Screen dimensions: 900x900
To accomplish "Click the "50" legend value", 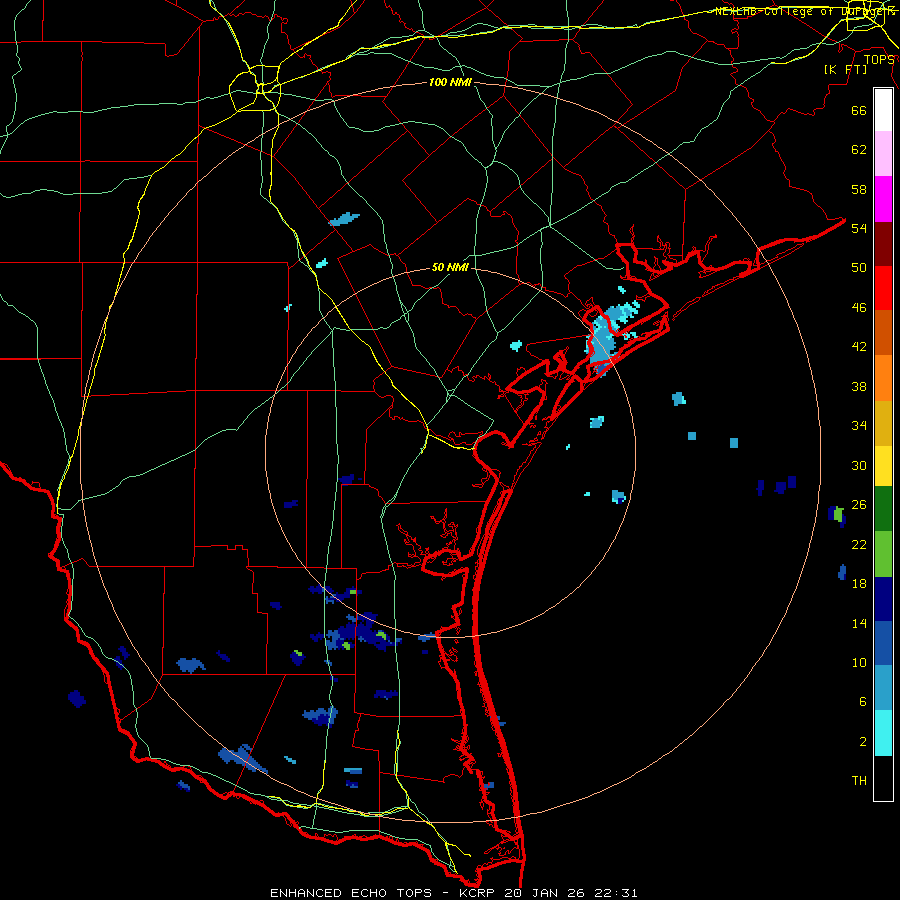I will [x=859, y=267].
